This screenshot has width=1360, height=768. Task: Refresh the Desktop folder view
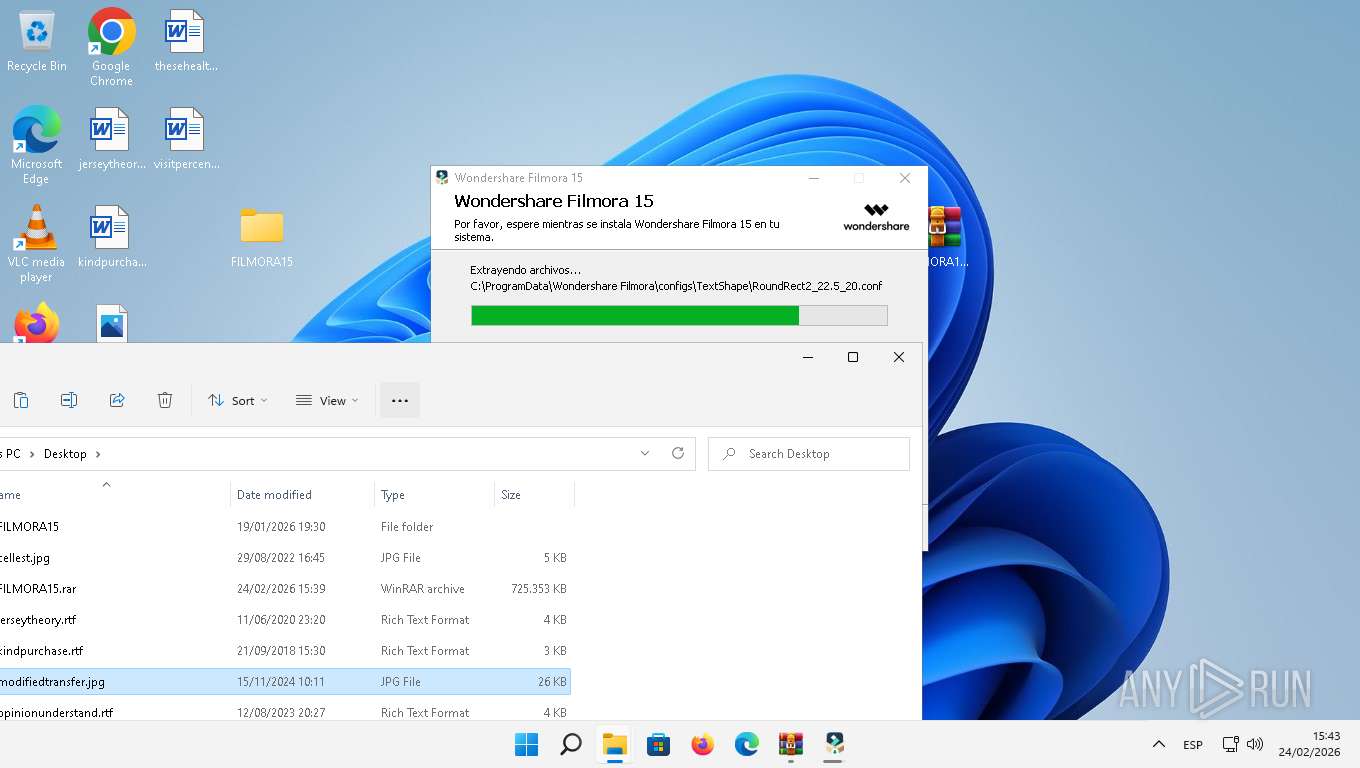point(678,453)
